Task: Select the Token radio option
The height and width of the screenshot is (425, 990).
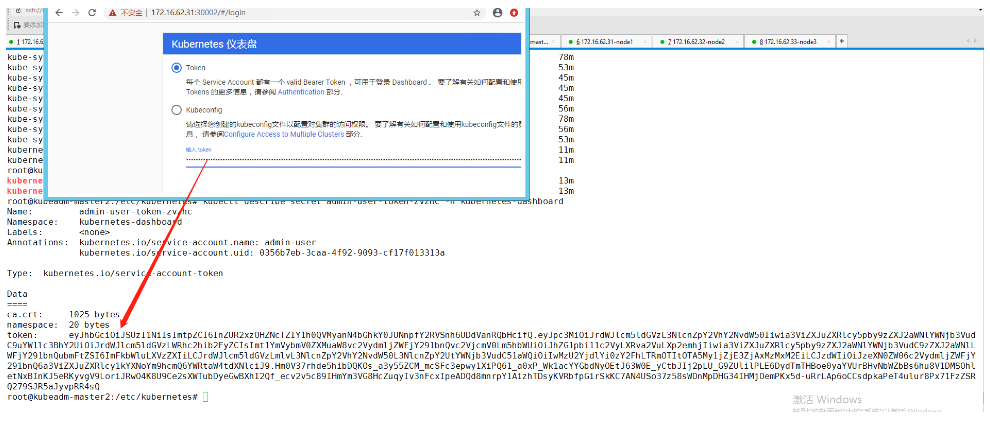Action: click(x=177, y=68)
